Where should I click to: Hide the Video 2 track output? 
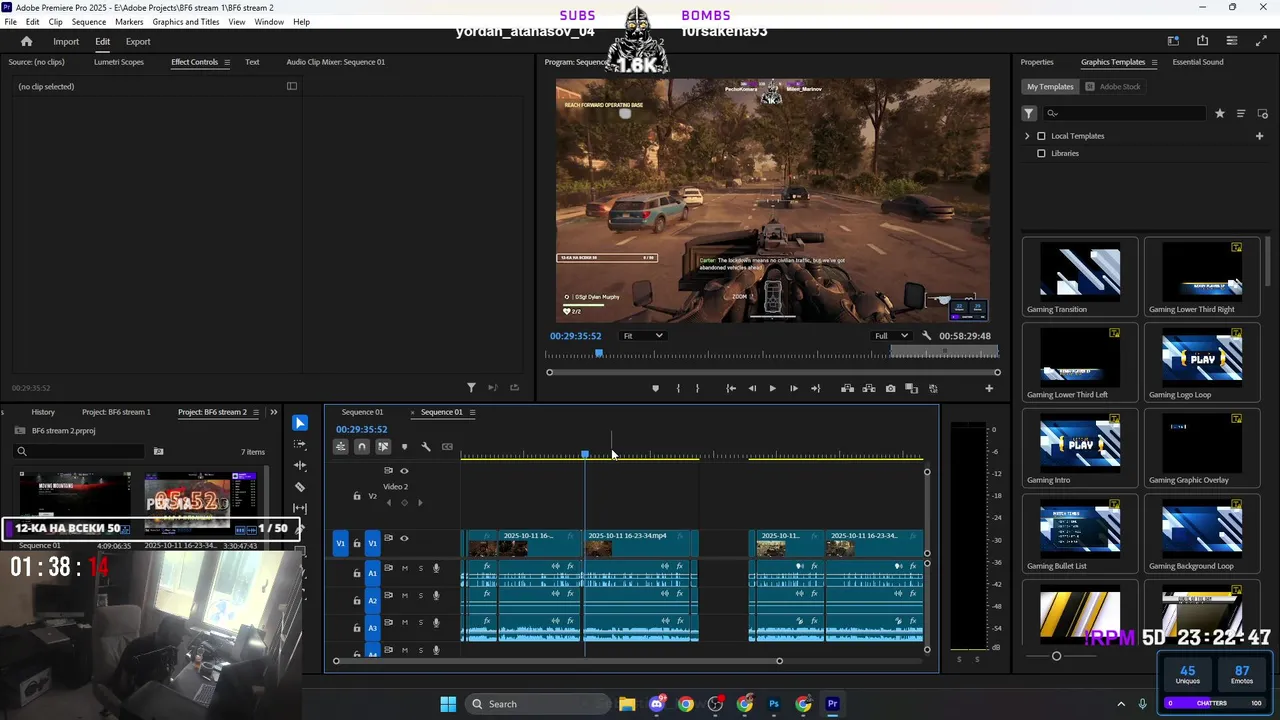point(404,470)
